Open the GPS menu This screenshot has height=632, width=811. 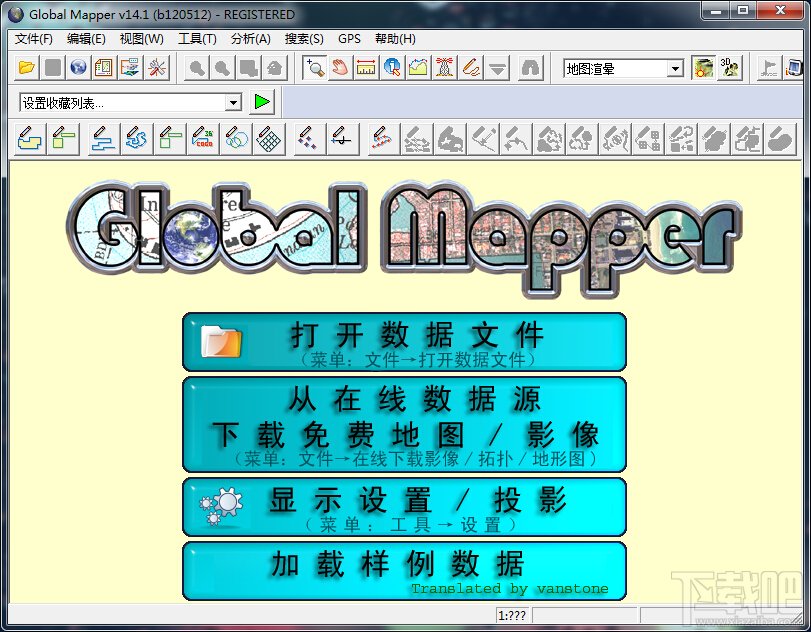click(349, 39)
